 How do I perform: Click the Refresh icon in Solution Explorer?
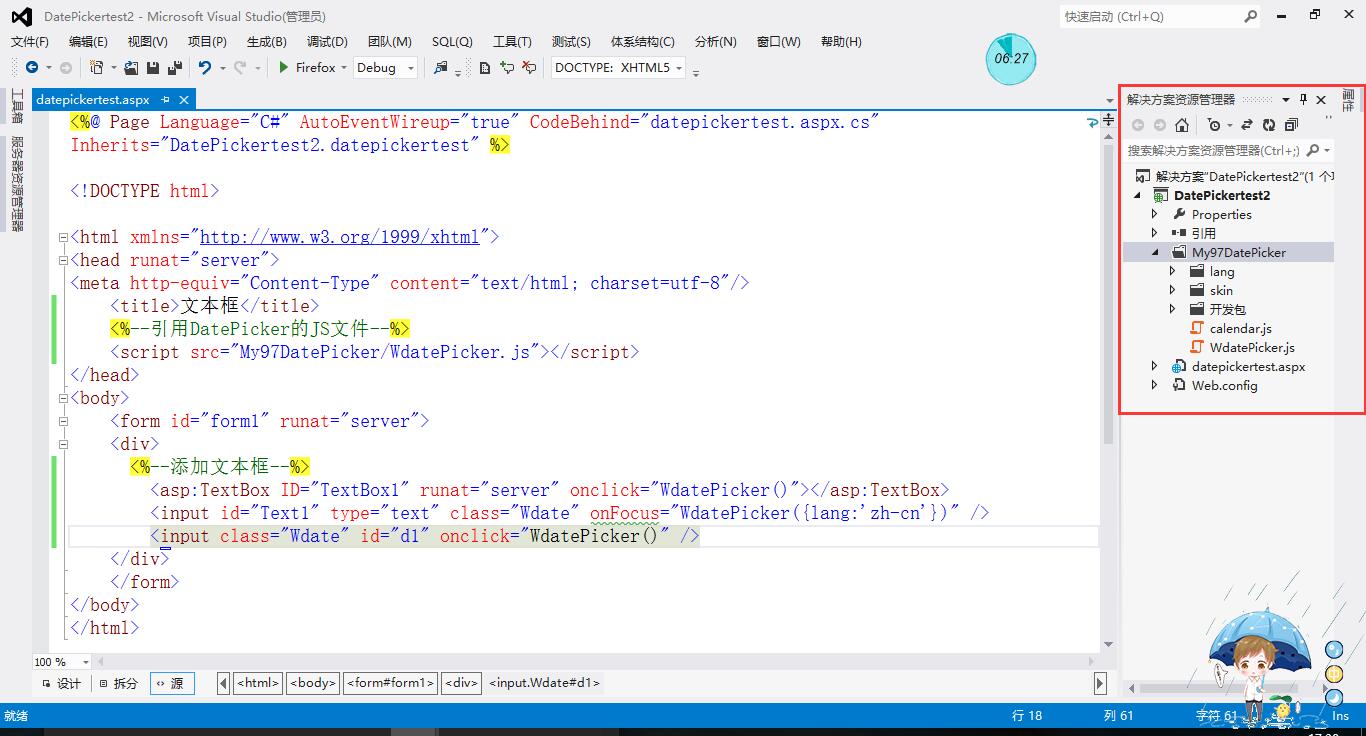(x=1269, y=125)
